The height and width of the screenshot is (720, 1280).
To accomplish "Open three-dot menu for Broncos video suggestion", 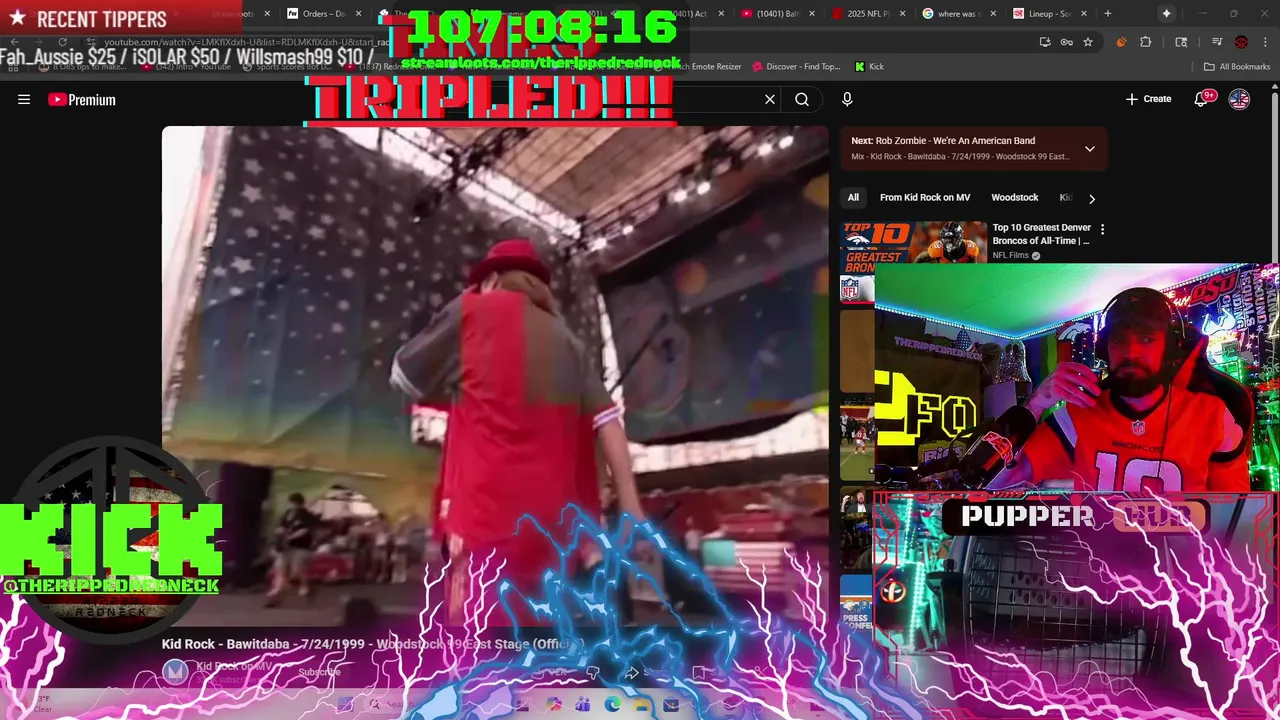I will coord(1102,230).
